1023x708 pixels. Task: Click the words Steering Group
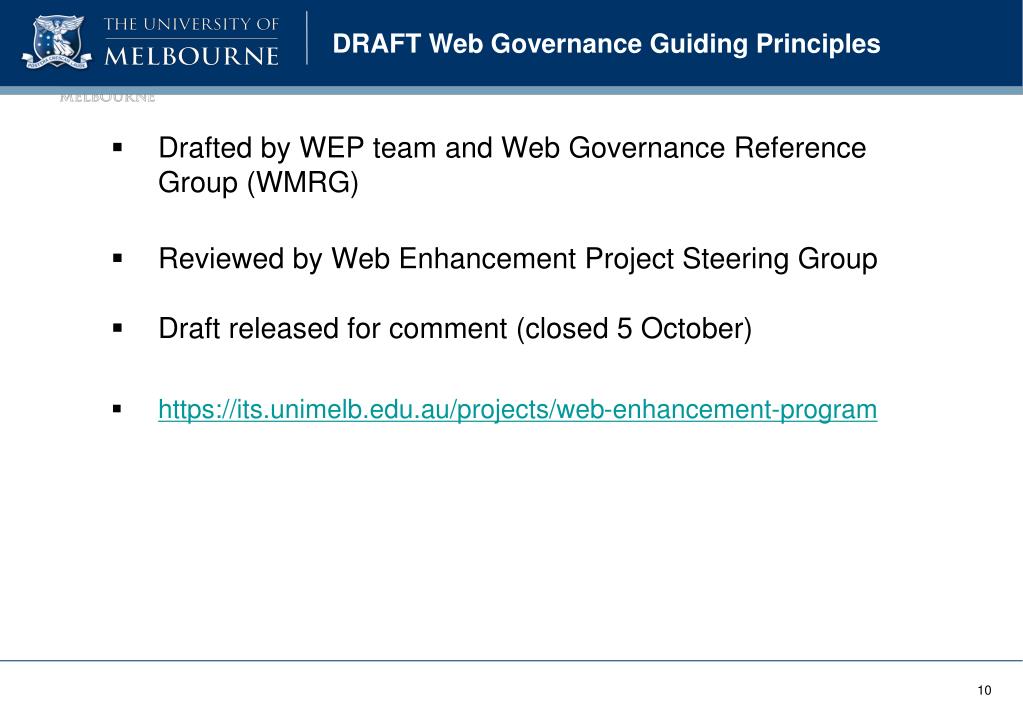coord(780,259)
